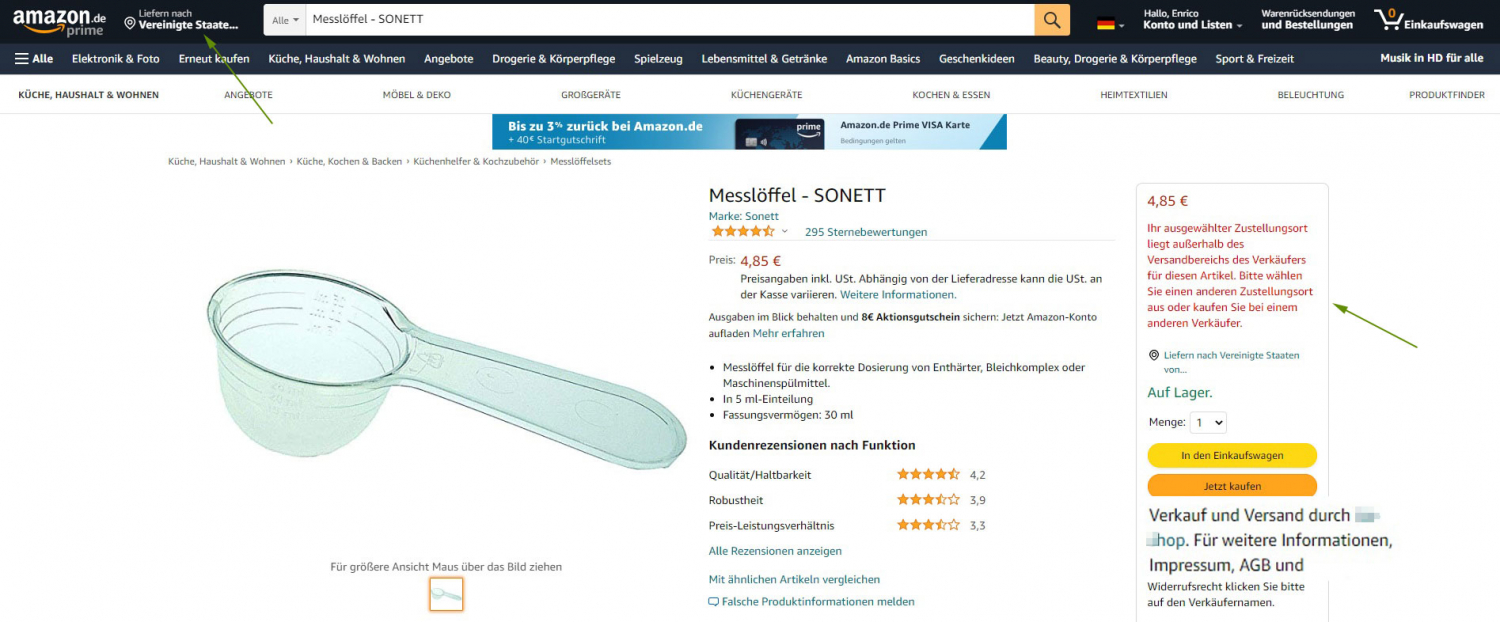This screenshot has height=622, width=1500.
Task: Open Küche, Haushalt & Wohnen nav item
Action: click(337, 59)
